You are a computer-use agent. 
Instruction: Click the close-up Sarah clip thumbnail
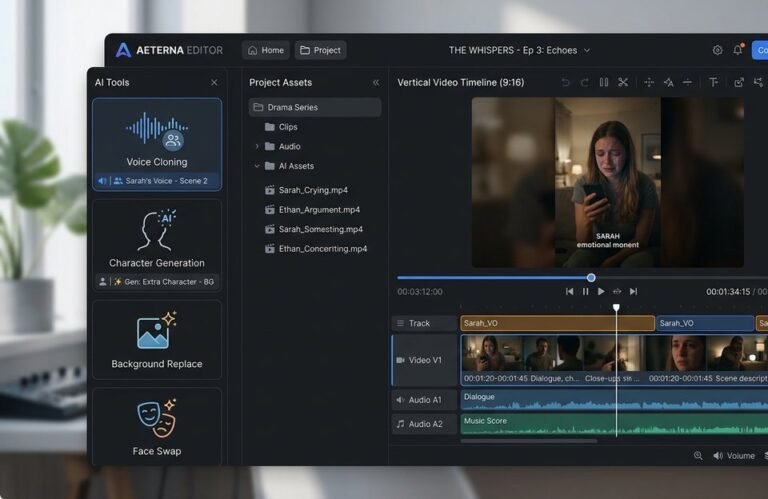[676, 354]
